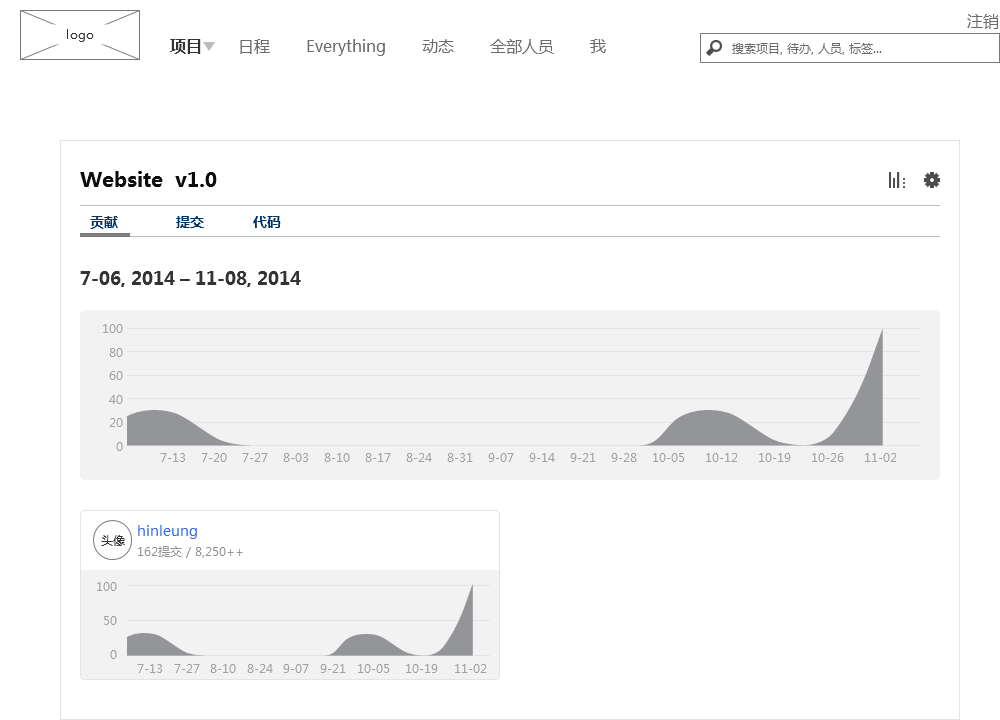The height and width of the screenshot is (720, 1000).
Task: Click the logo placeholder image
Action: pyautogui.click(x=80, y=35)
